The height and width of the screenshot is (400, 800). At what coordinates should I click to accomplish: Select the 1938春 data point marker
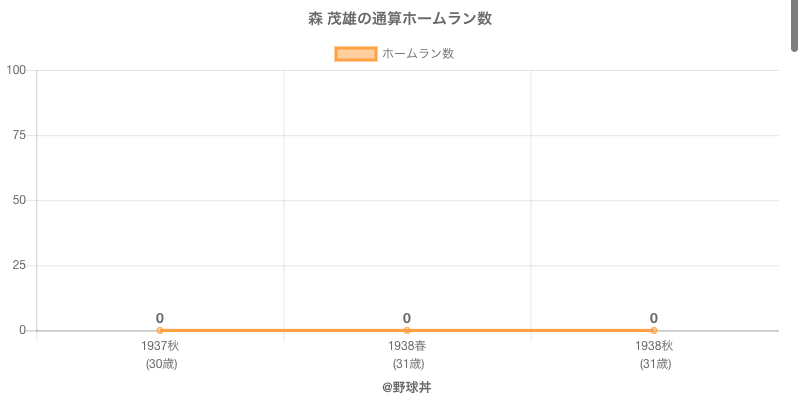(x=407, y=330)
